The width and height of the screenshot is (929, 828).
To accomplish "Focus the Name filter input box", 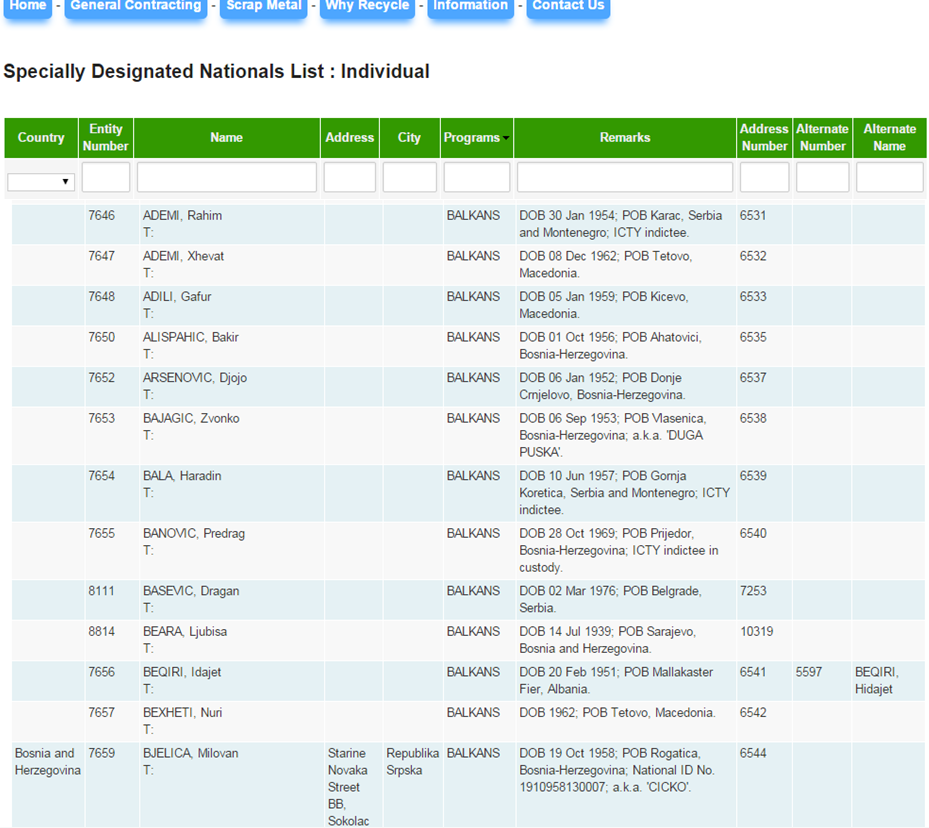I will click(x=227, y=178).
